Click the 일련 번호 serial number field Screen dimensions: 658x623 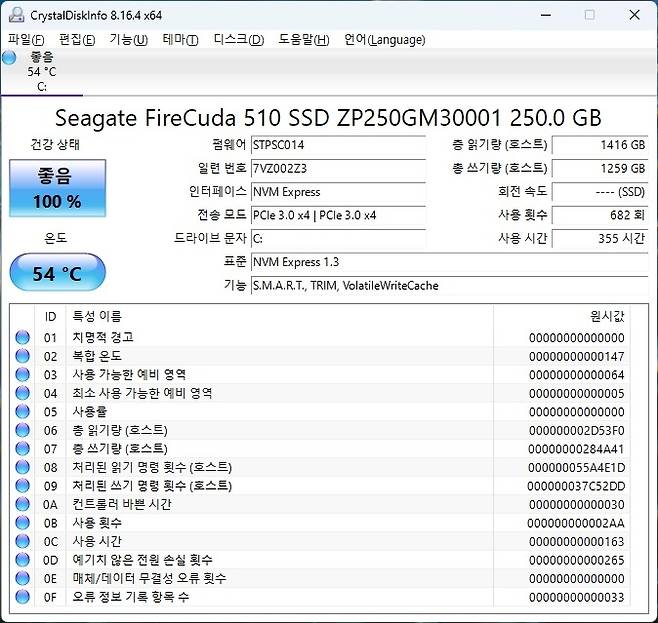[337, 168]
